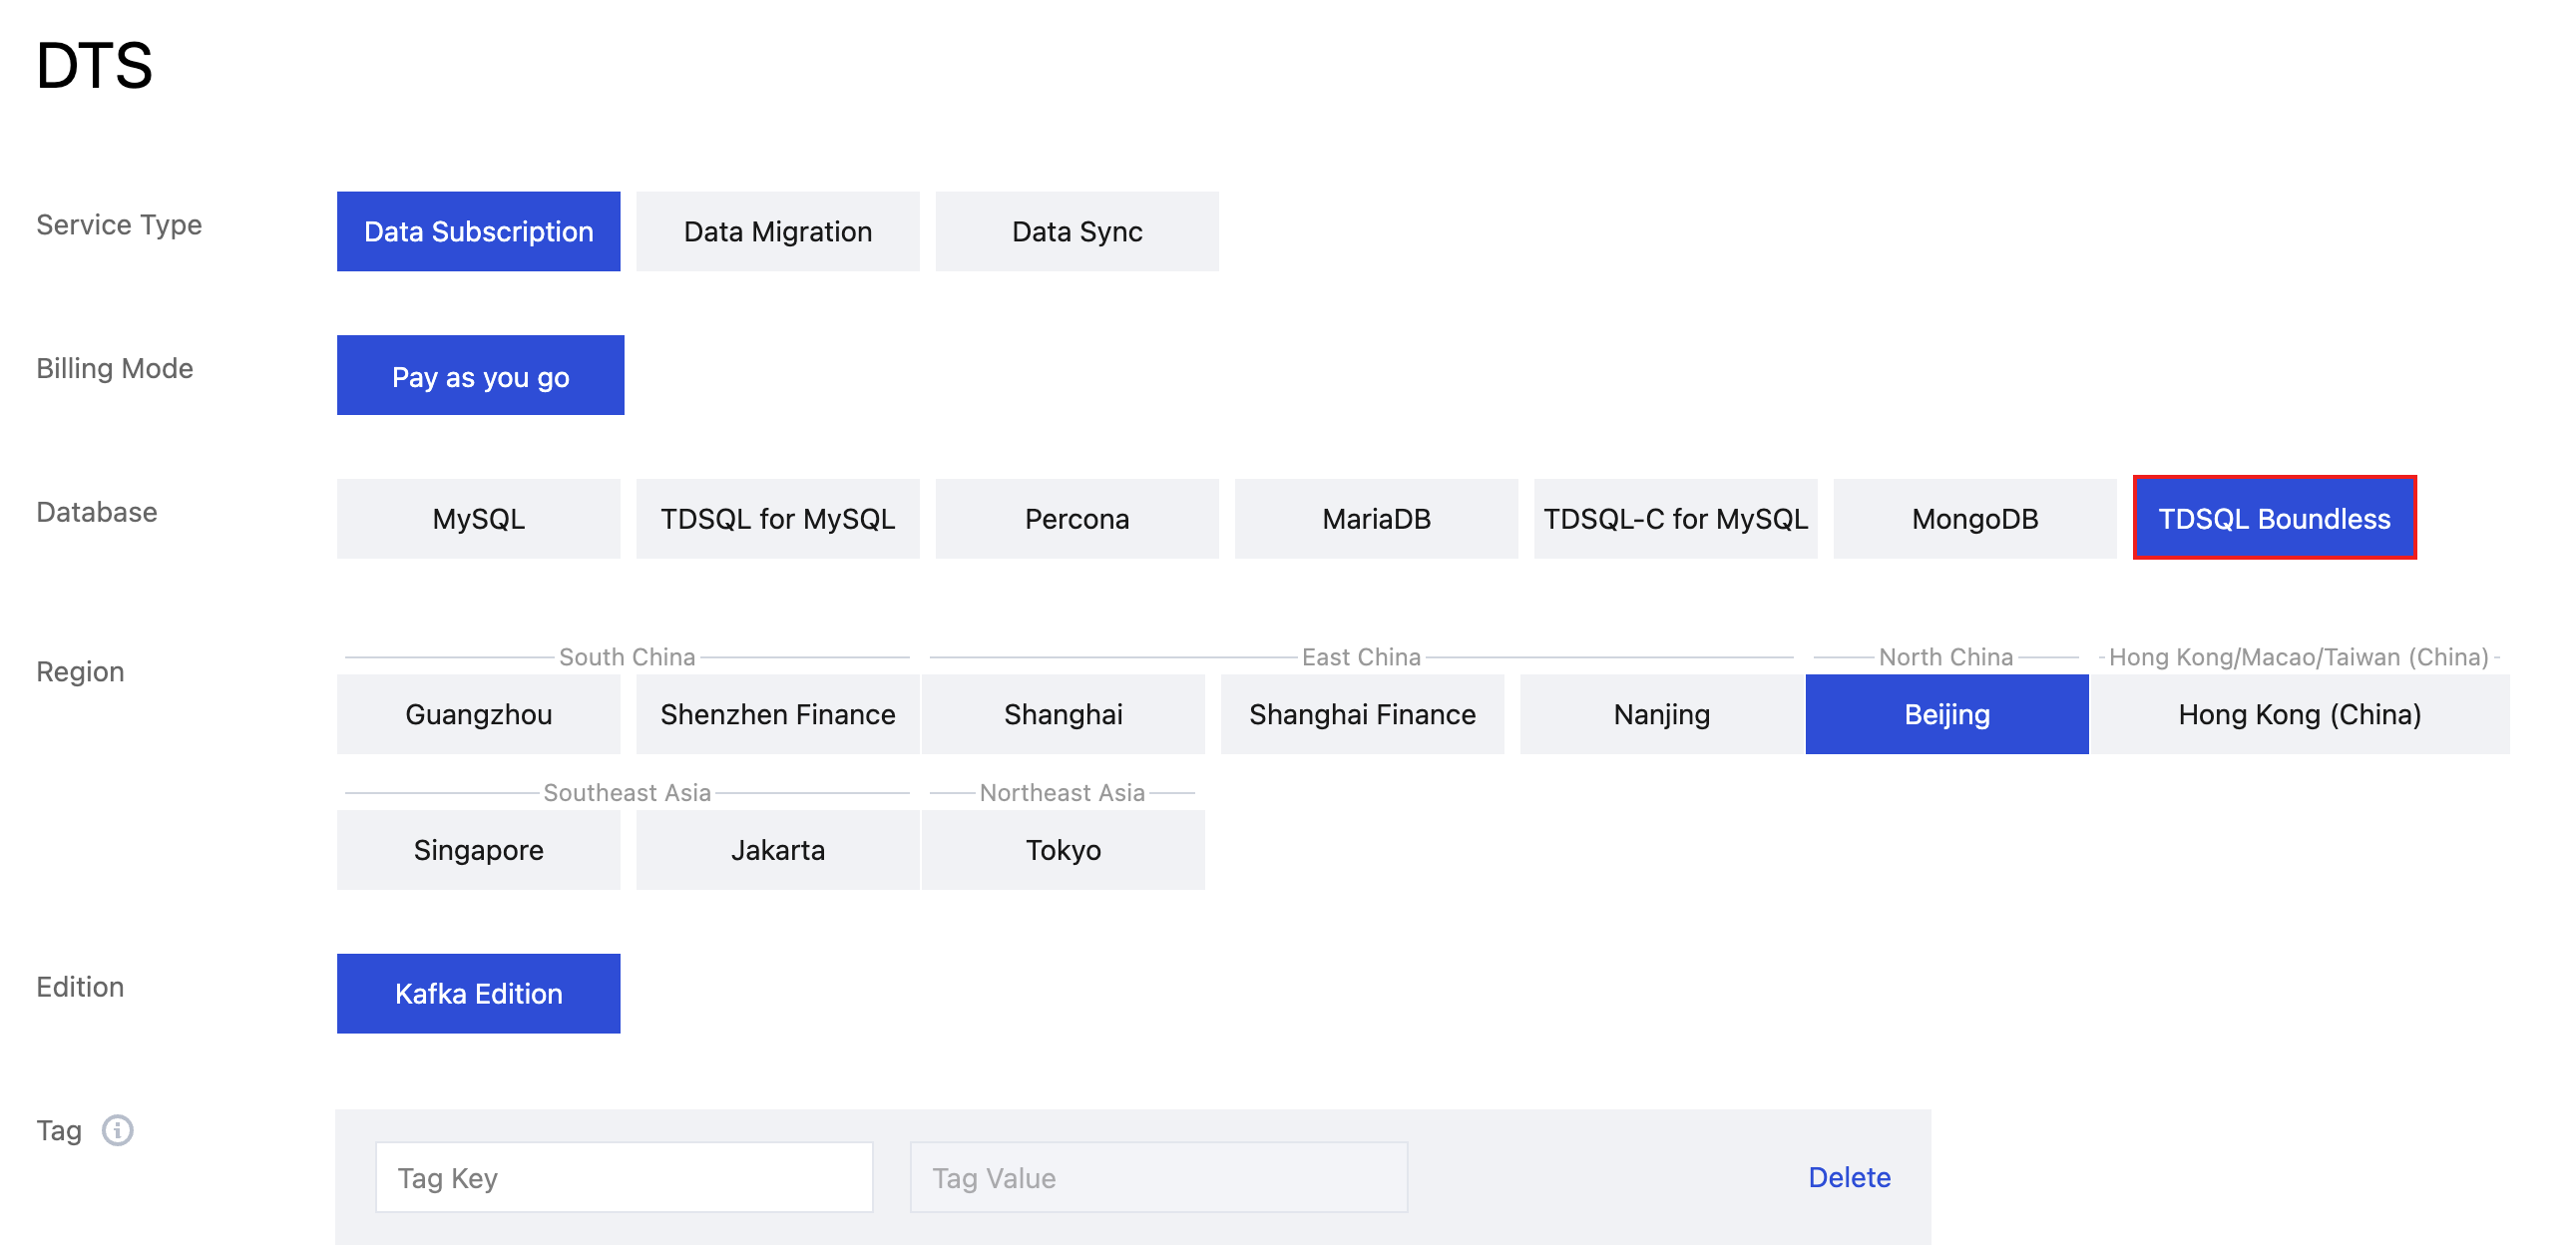Choose Tokyo region
2576x1259 pixels.
[1062, 849]
